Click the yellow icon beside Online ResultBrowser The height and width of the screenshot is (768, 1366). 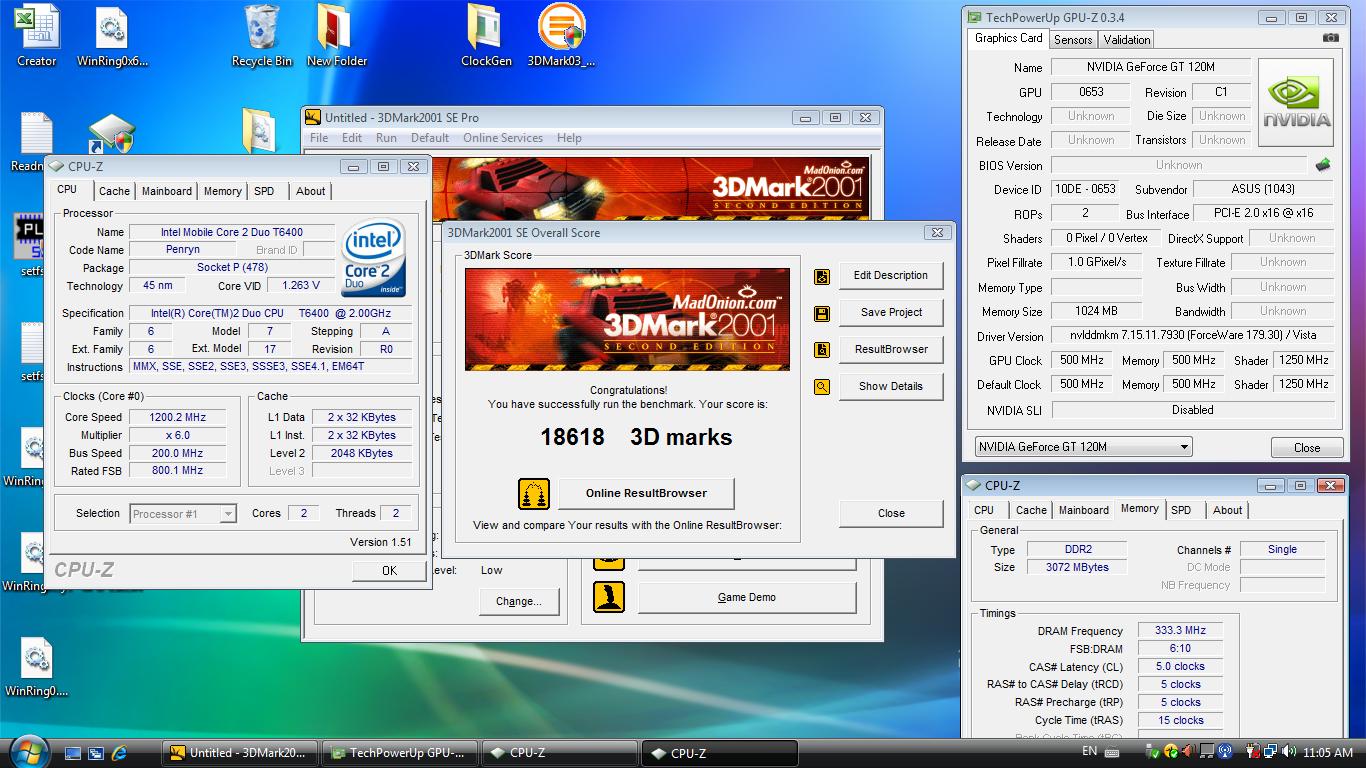click(534, 493)
